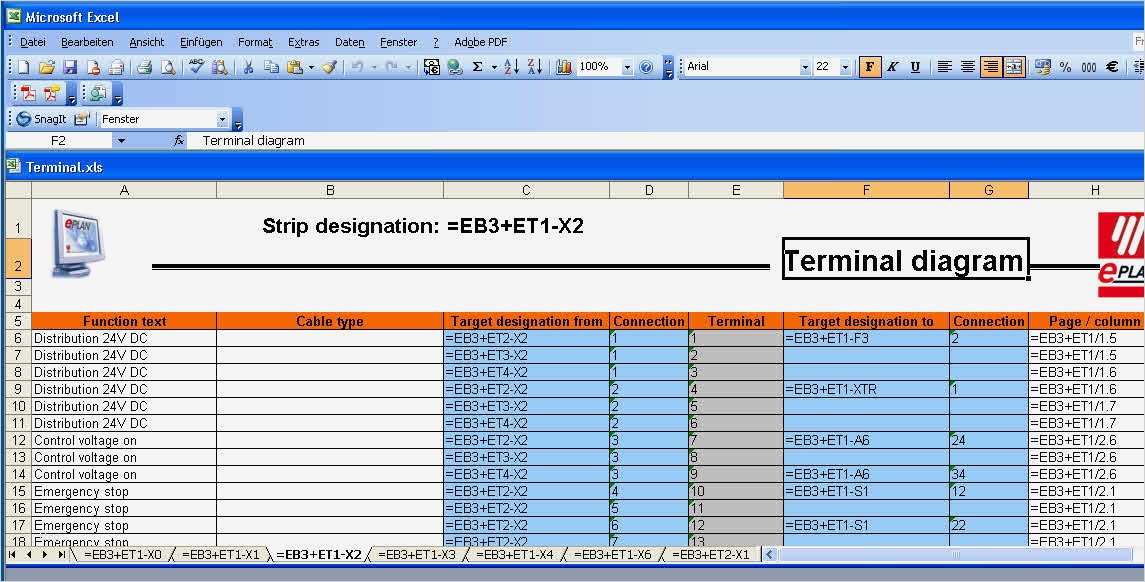Image resolution: width=1145 pixels, height=582 pixels.
Task: Open a file with the folder icon
Action: [x=47, y=67]
